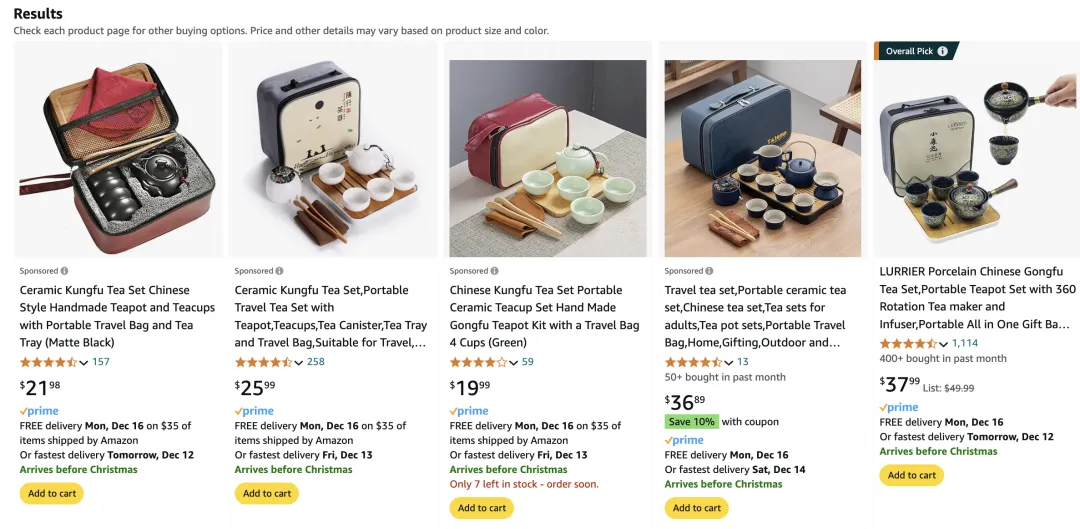Click the Save 10% coupon badge
1080x529 pixels.
[691, 422]
